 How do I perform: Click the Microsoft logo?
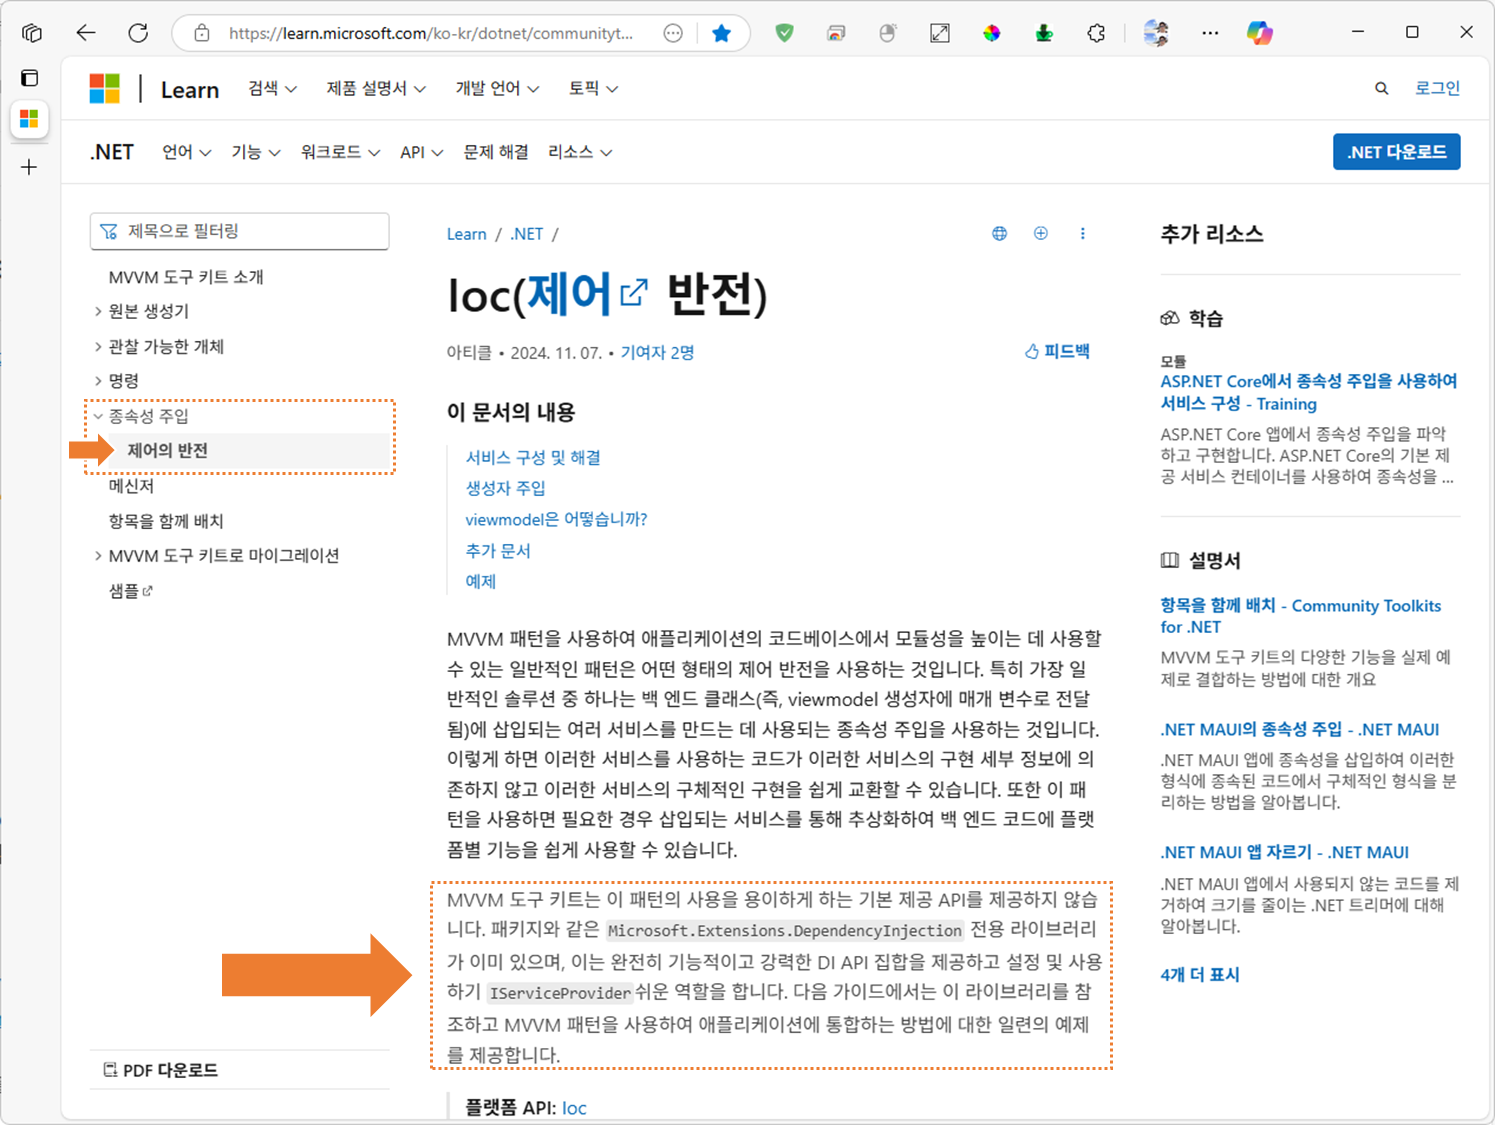(105, 89)
